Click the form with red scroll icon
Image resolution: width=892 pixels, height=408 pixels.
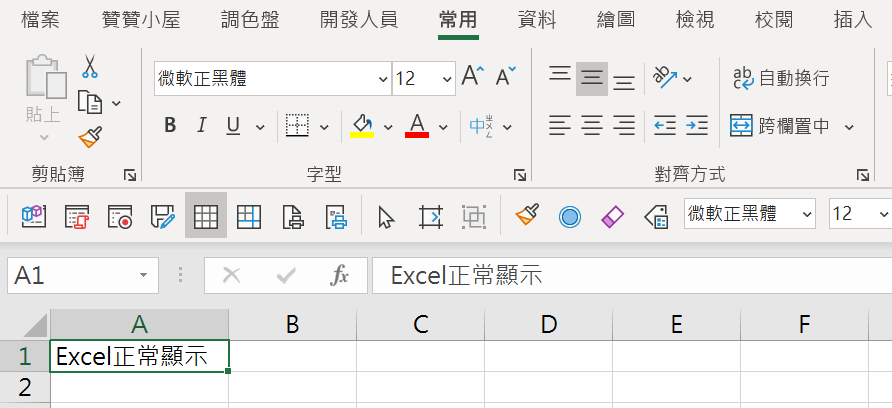76,216
